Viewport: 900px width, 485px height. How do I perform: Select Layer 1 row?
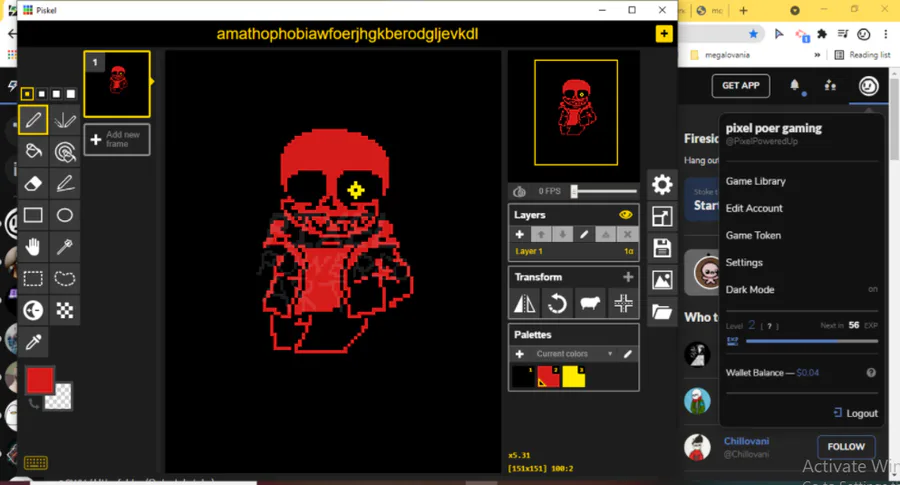[573, 251]
